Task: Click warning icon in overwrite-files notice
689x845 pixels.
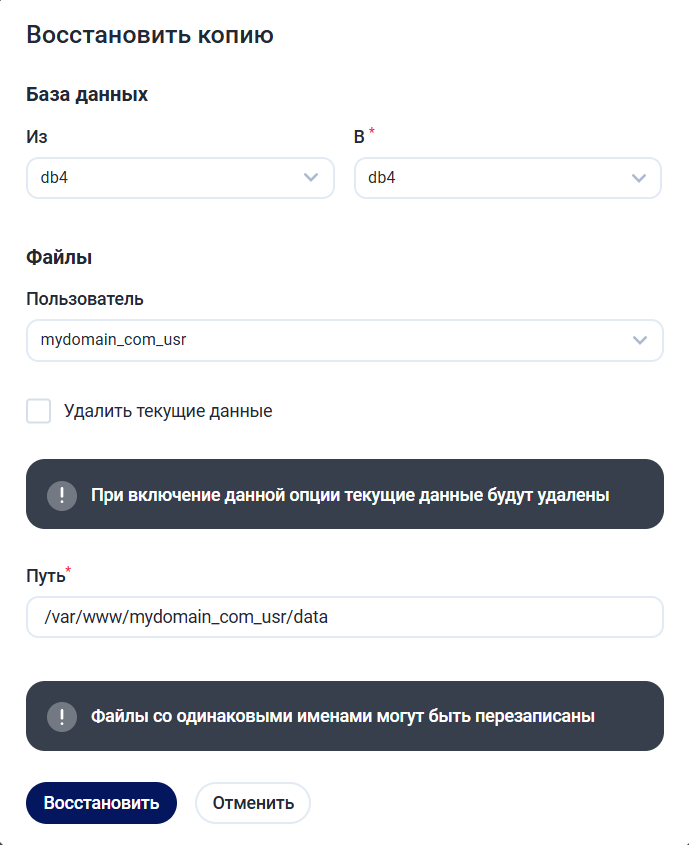Action: [62, 717]
